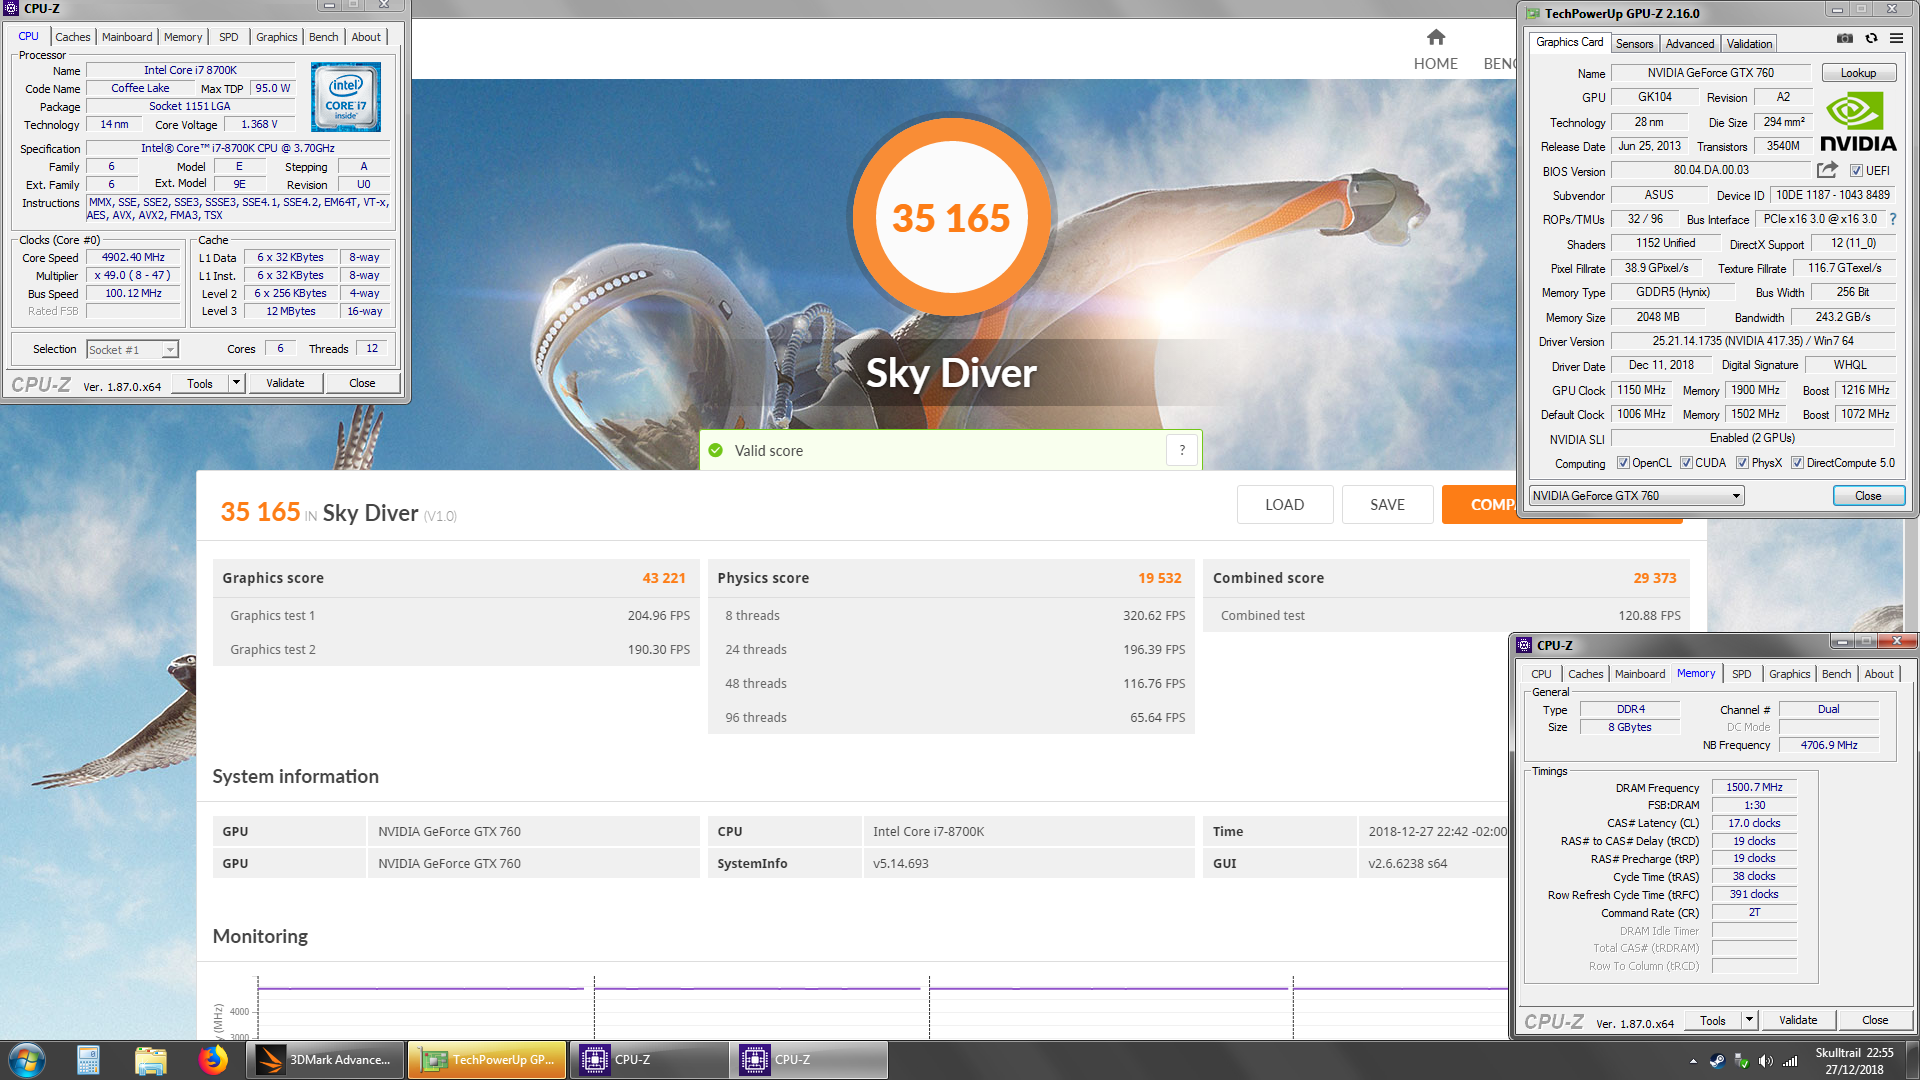Click the 'Graphics test 1' row
The image size is (1920, 1080).
click(x=456, y=616)
